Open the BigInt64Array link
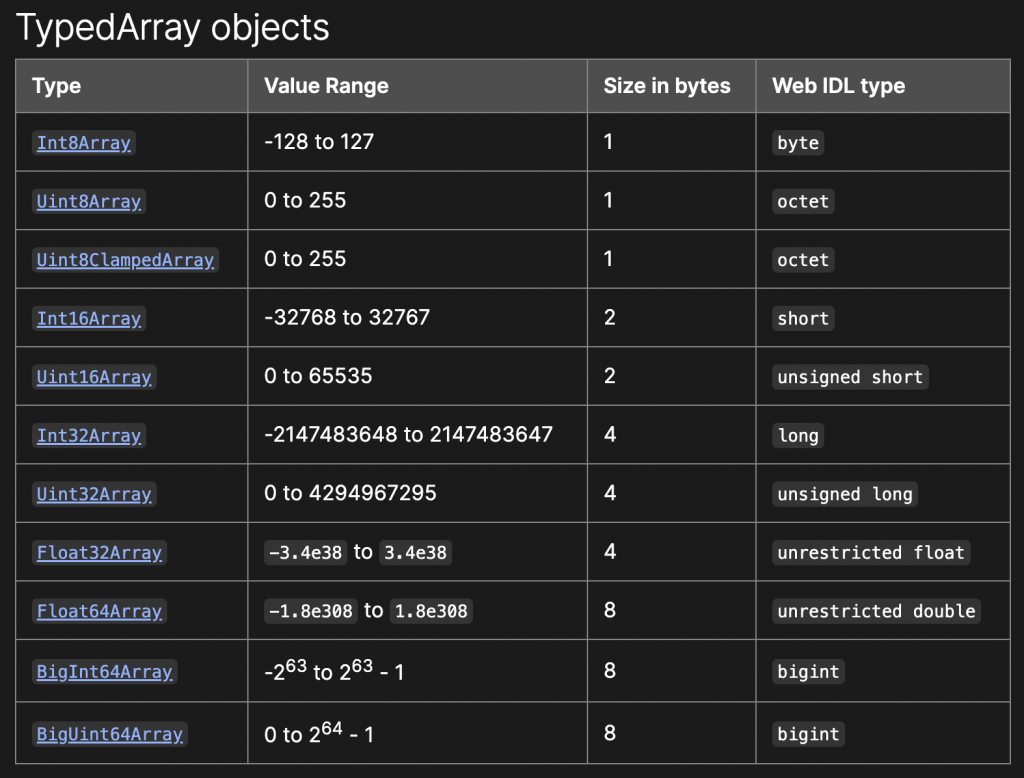This screenshot has height=778, width=1024. (x=104, y=672)
